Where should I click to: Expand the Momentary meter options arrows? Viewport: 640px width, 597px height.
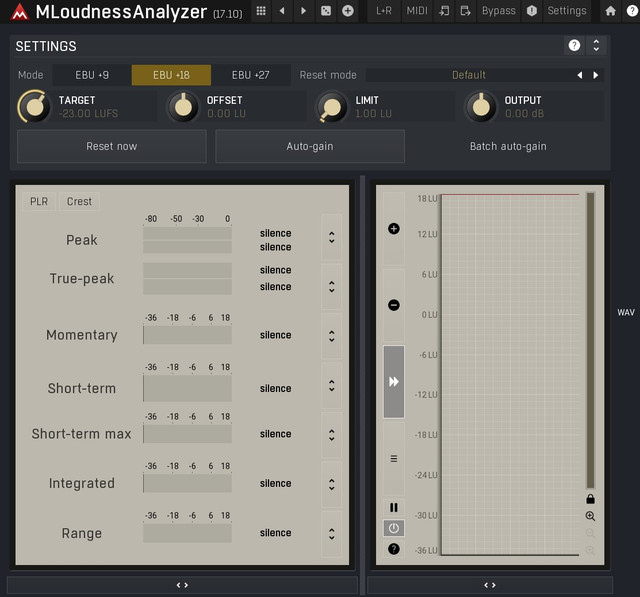point(331,336)
